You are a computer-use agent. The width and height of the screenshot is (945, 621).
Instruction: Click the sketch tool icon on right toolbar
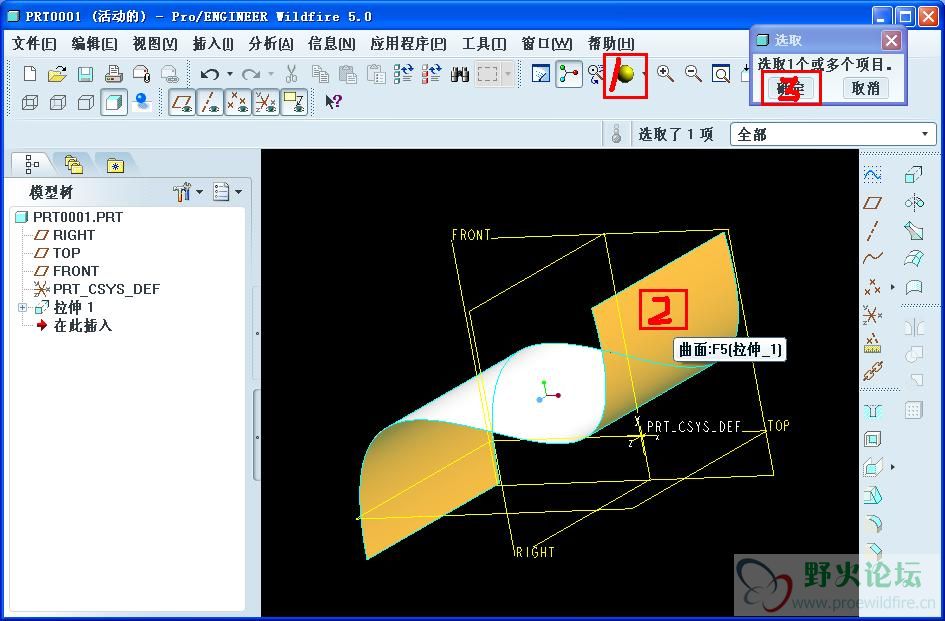(873, 175)
